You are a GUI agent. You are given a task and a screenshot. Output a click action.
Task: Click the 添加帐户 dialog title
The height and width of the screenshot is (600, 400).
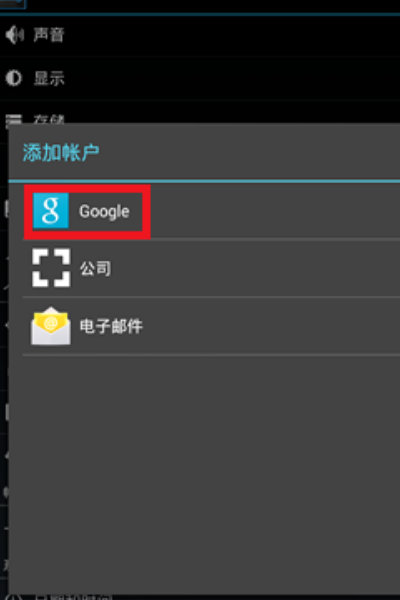coord(61,153)
